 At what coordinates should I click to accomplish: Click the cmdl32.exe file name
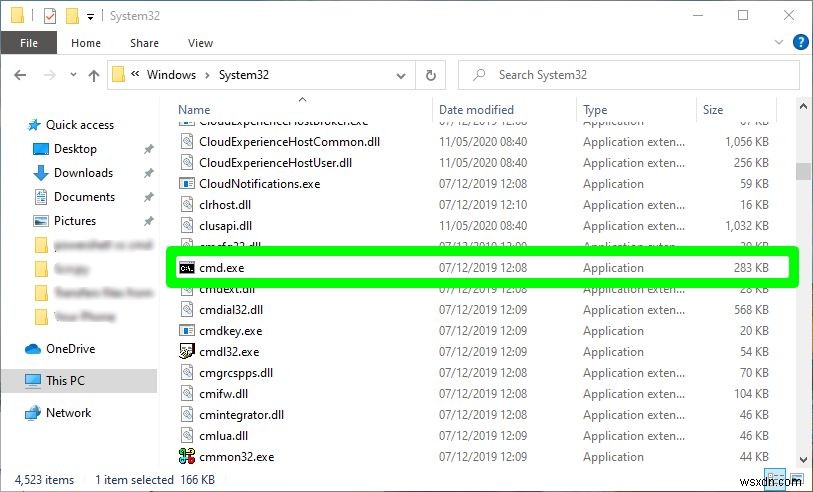point(229,352)
